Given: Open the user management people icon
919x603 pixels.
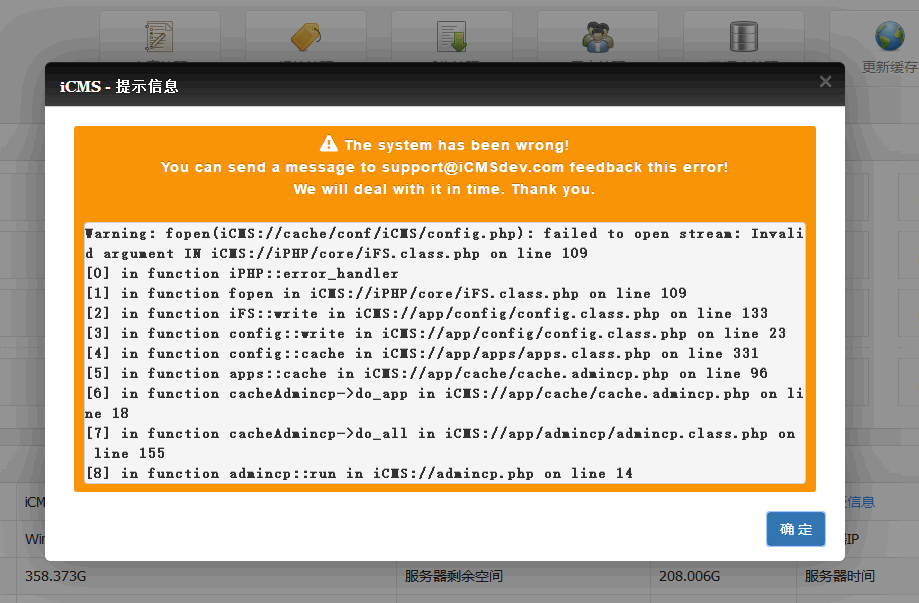Looking at the screenshot, I should (x=597, y=36).
